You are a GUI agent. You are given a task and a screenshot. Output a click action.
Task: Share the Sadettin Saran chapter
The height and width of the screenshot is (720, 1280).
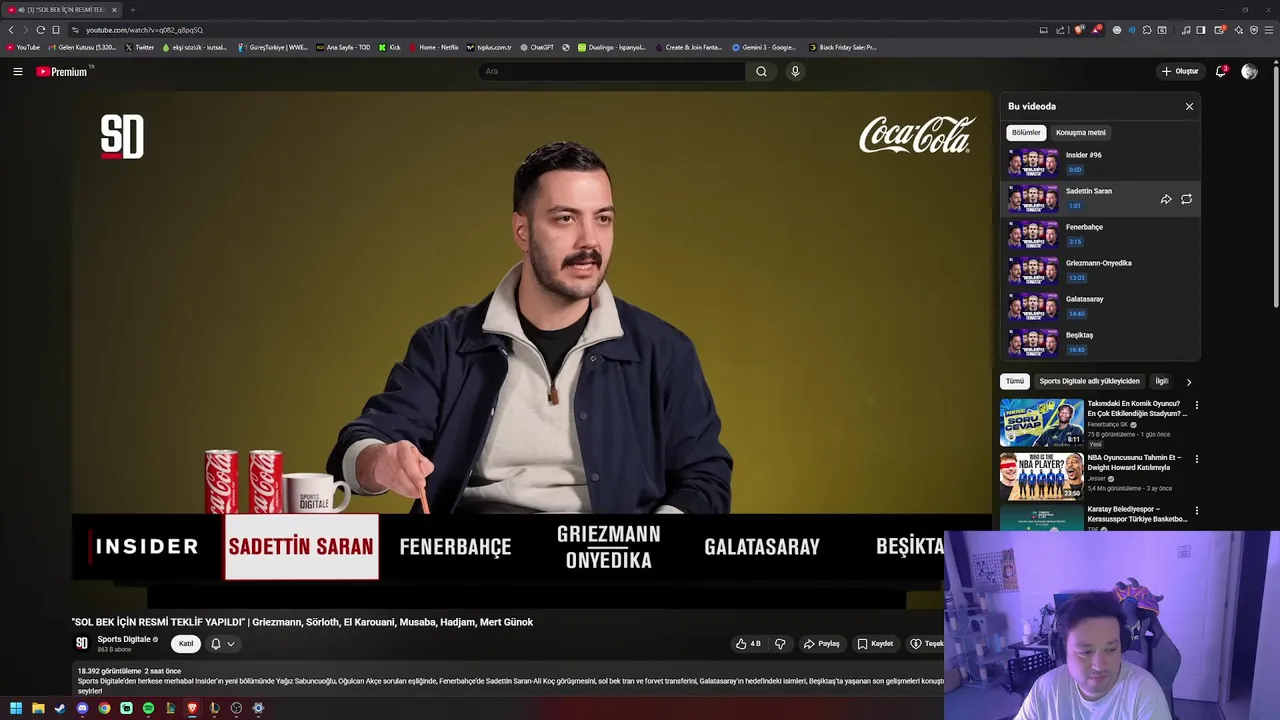pyautogui.click(x=1166, y=199)
